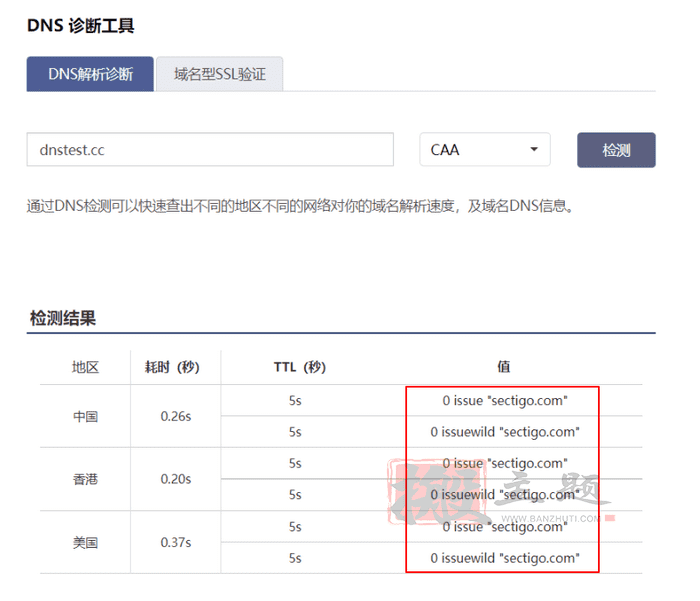The image size is (700, 601).
Task: Click the DNS 诊断工具 page title
Action: coord(80,25)
